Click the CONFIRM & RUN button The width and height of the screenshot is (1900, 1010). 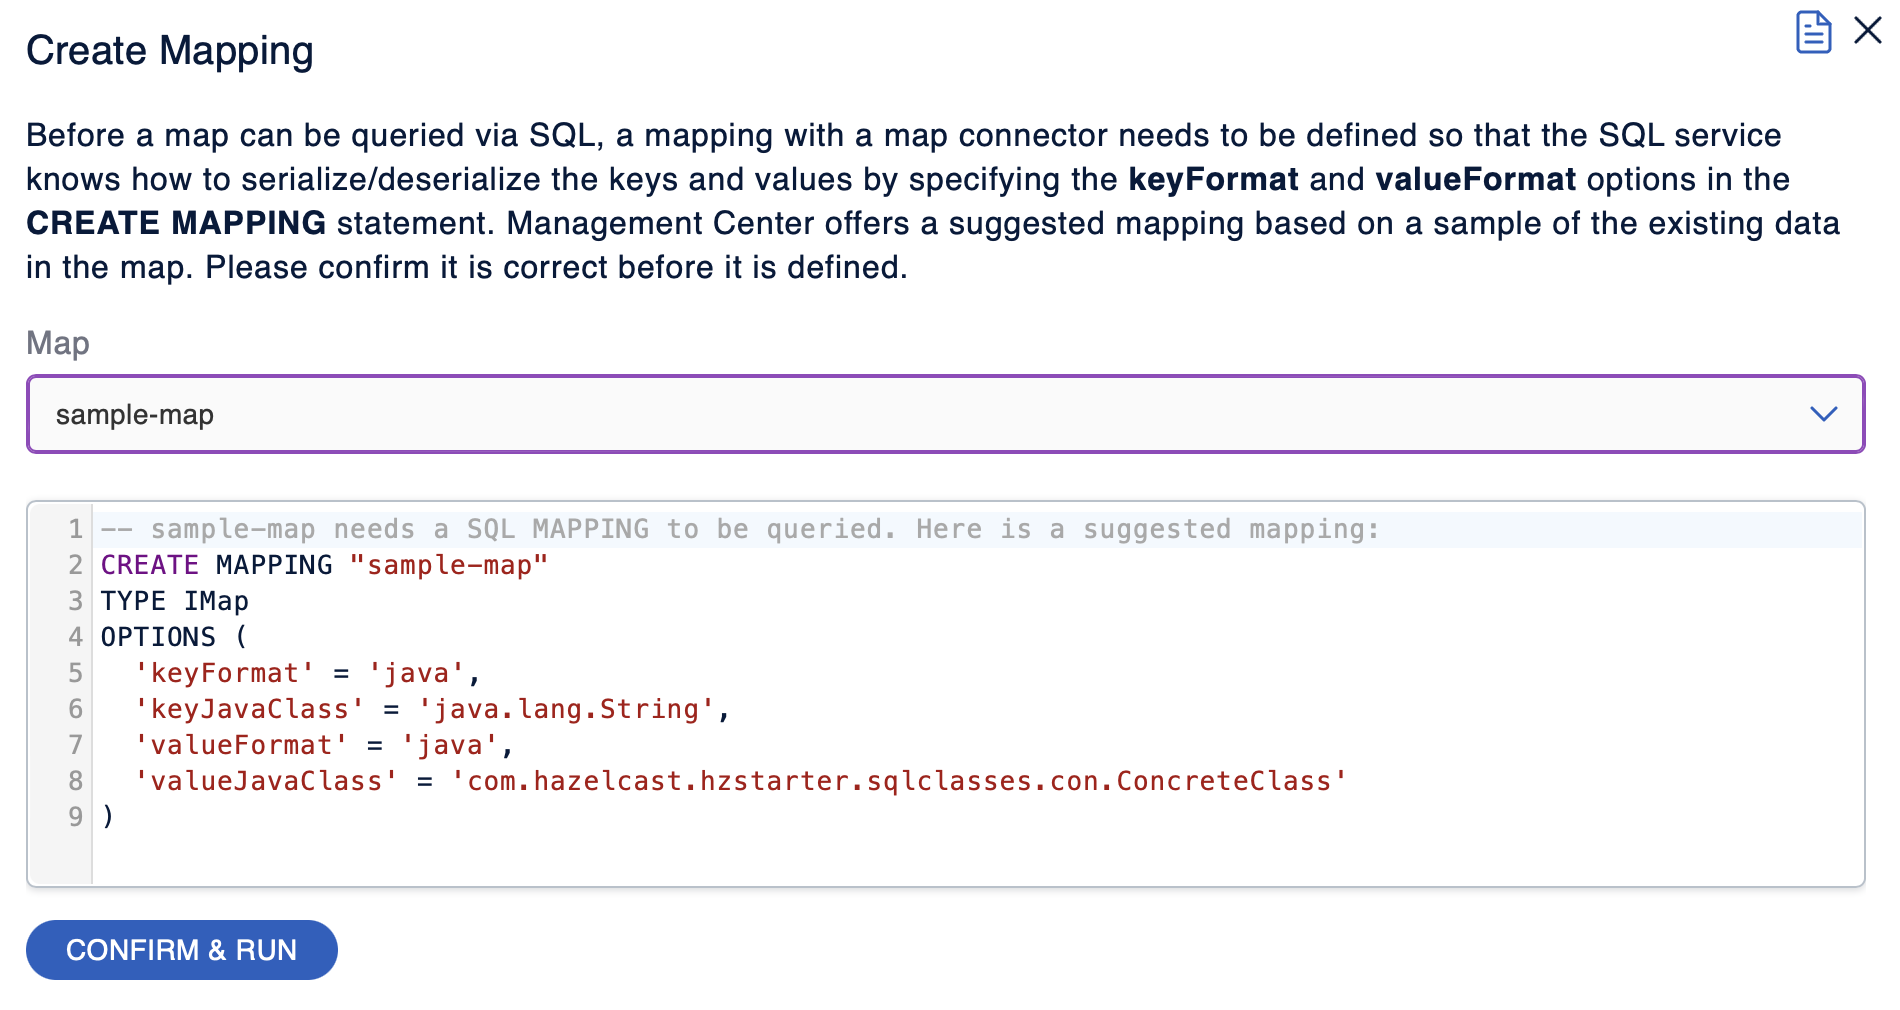point(181,950)
